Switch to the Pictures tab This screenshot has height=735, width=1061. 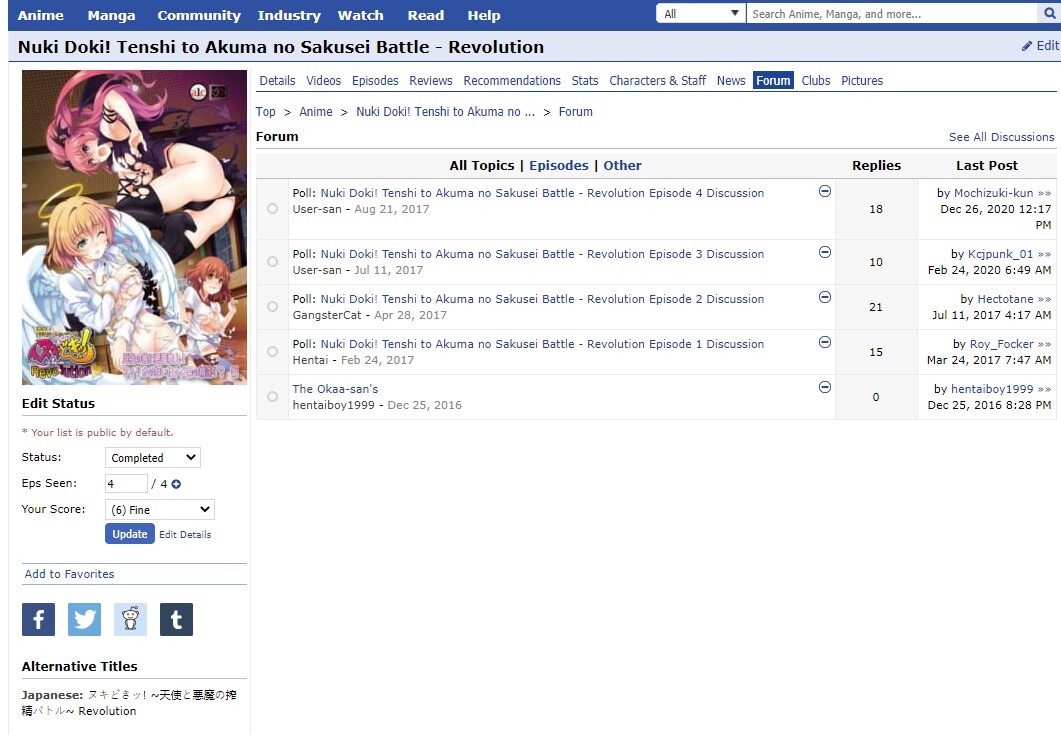coord(862,81)
